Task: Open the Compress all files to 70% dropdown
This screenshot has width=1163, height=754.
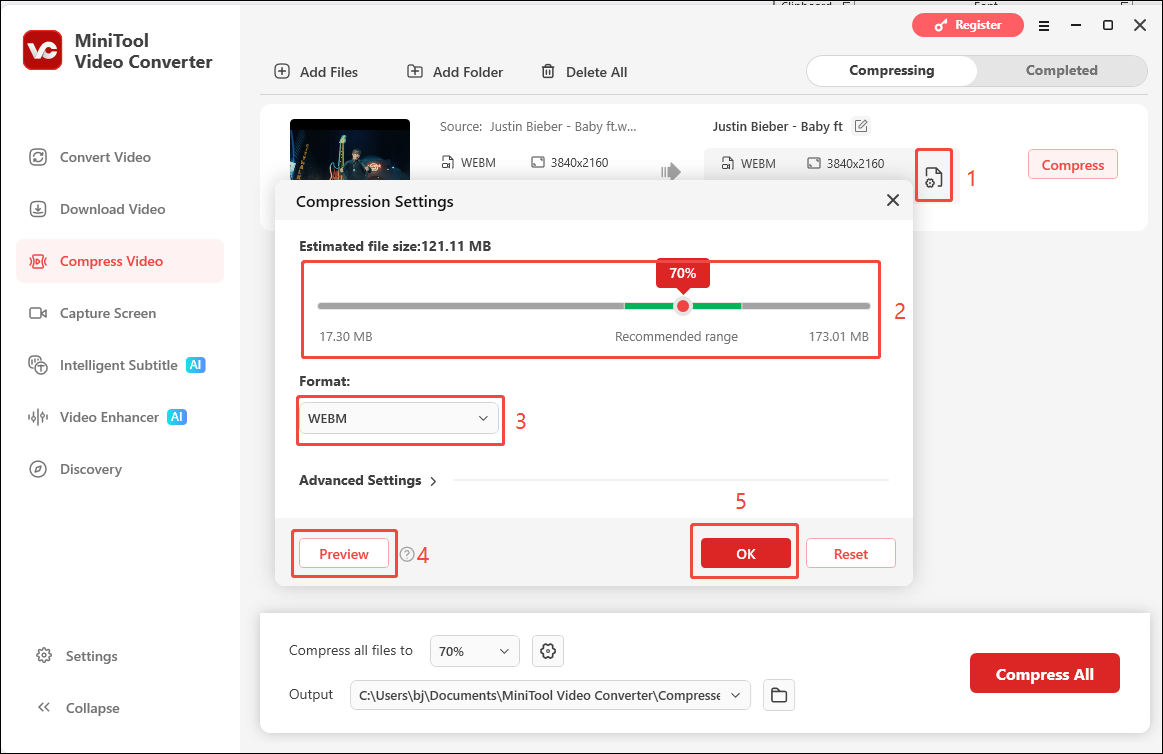Action: click(x=475, y=651)
